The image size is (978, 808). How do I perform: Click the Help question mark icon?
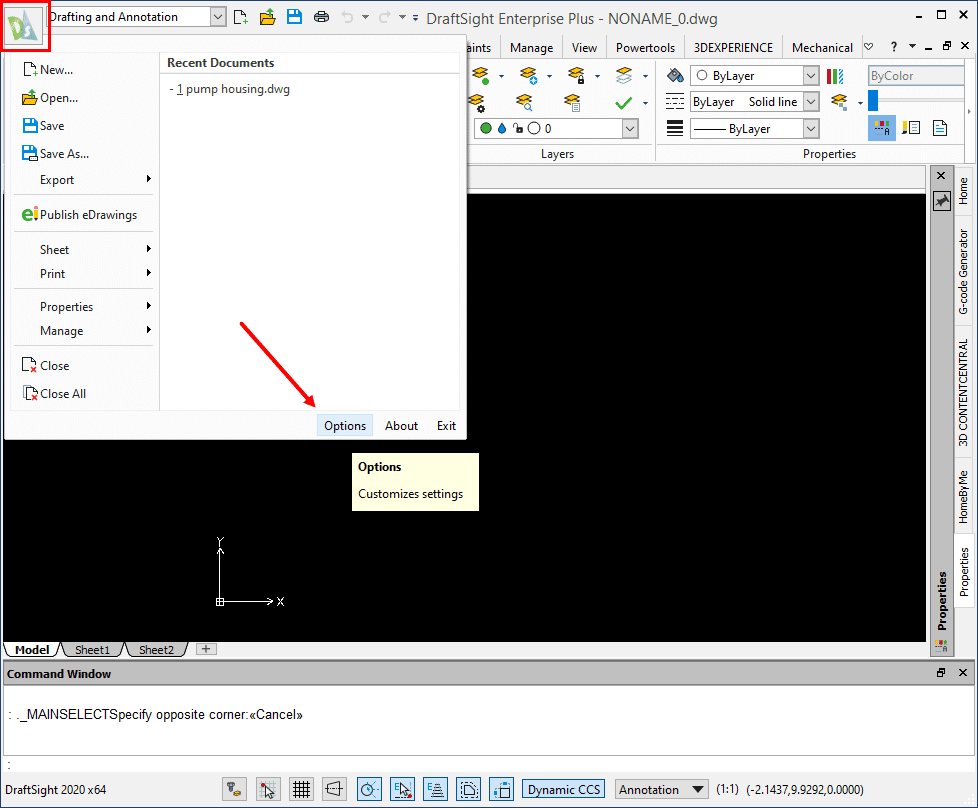(893, 47)
